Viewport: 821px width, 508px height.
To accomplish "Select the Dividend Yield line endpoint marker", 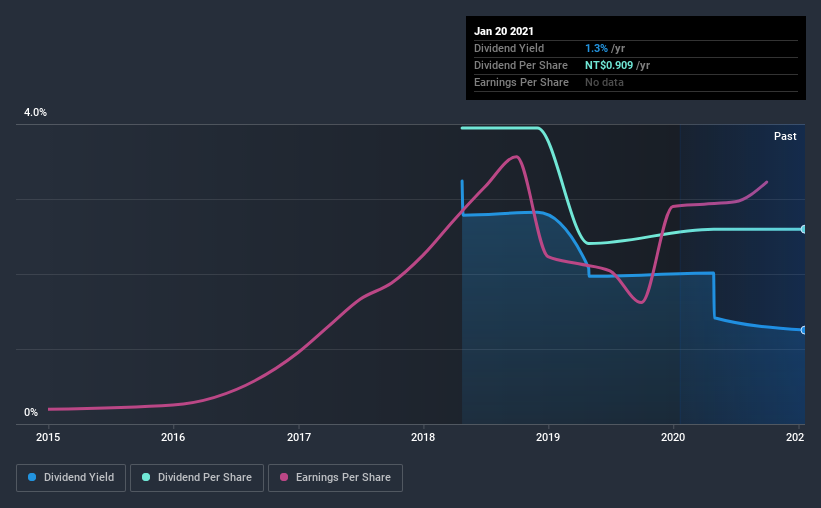I will (x=803, y=330).
